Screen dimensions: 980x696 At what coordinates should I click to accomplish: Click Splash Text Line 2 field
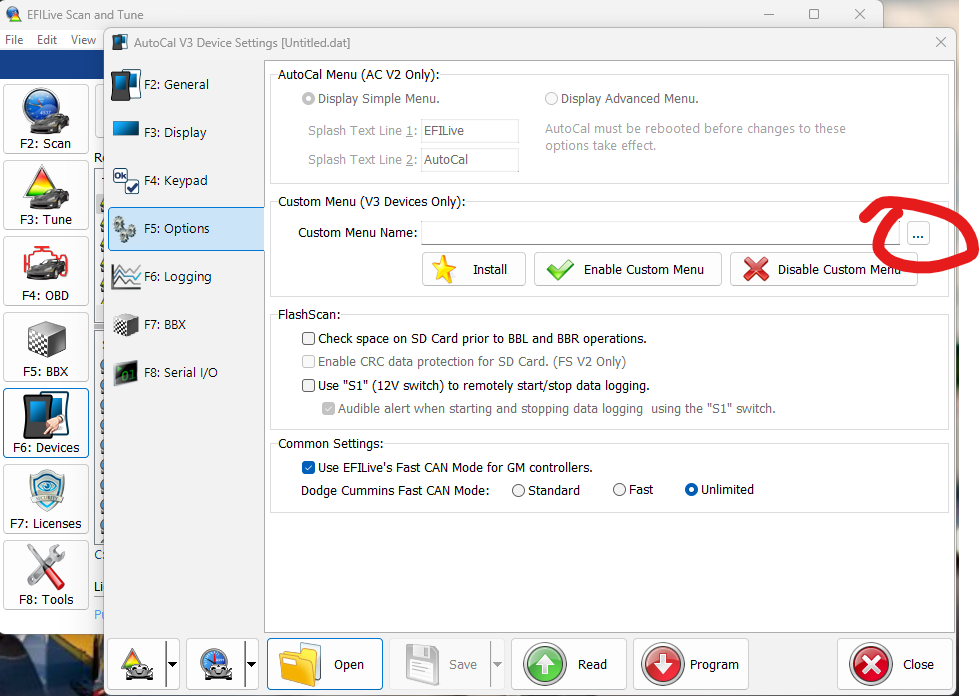point(469,160)
